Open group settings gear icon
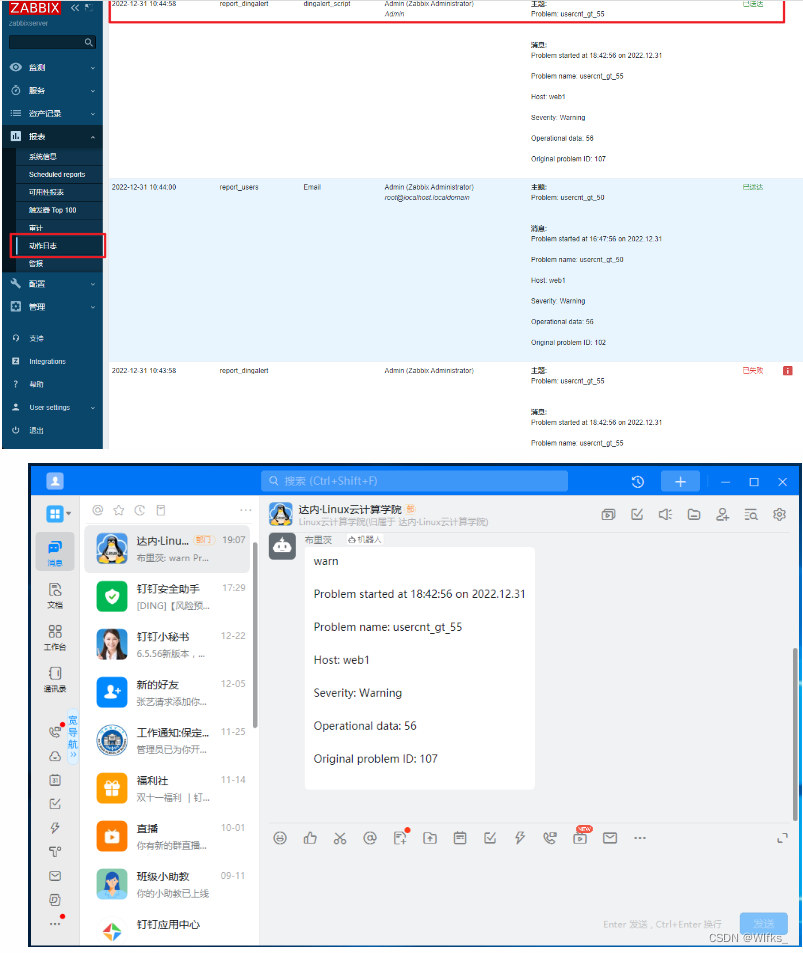The height and width of the screenshot is (953, 803). coord(779,515)
